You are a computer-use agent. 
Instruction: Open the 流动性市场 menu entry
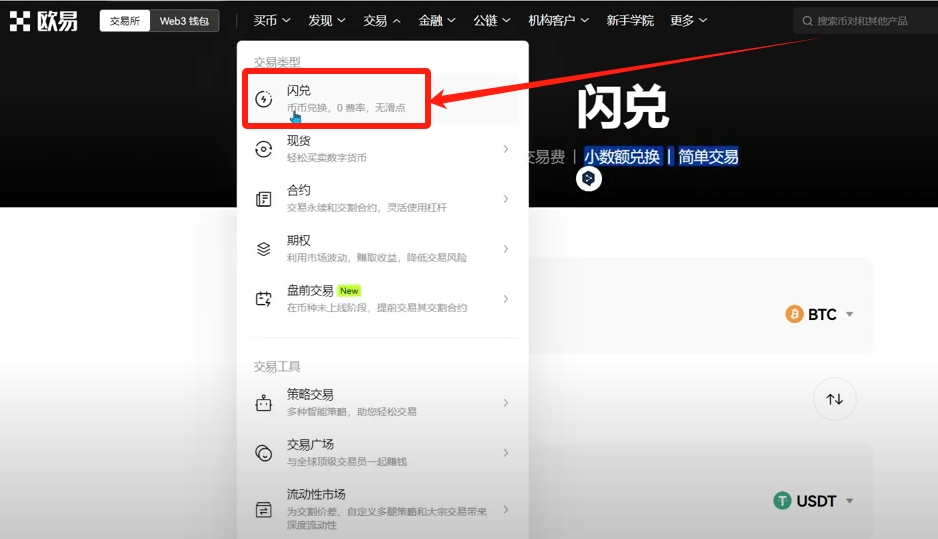383,509
